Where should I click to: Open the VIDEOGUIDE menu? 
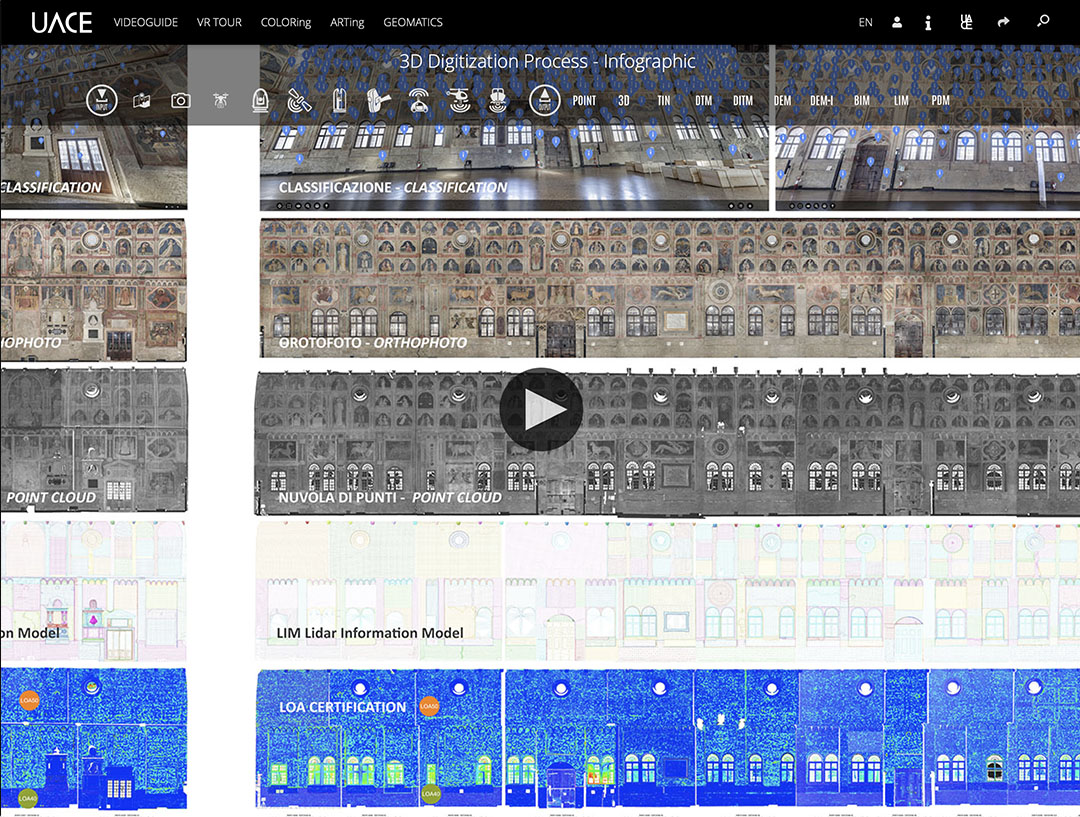146,22
